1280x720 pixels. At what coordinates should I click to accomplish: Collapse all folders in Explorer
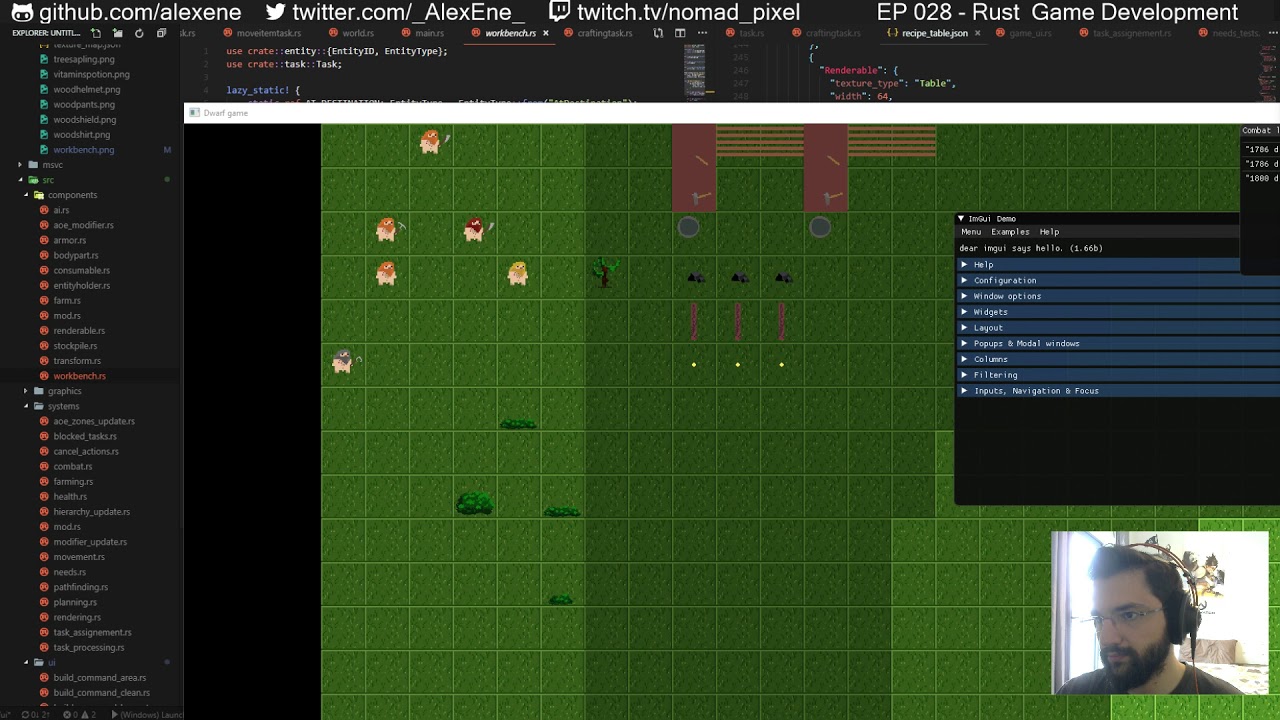coord(161,33)
